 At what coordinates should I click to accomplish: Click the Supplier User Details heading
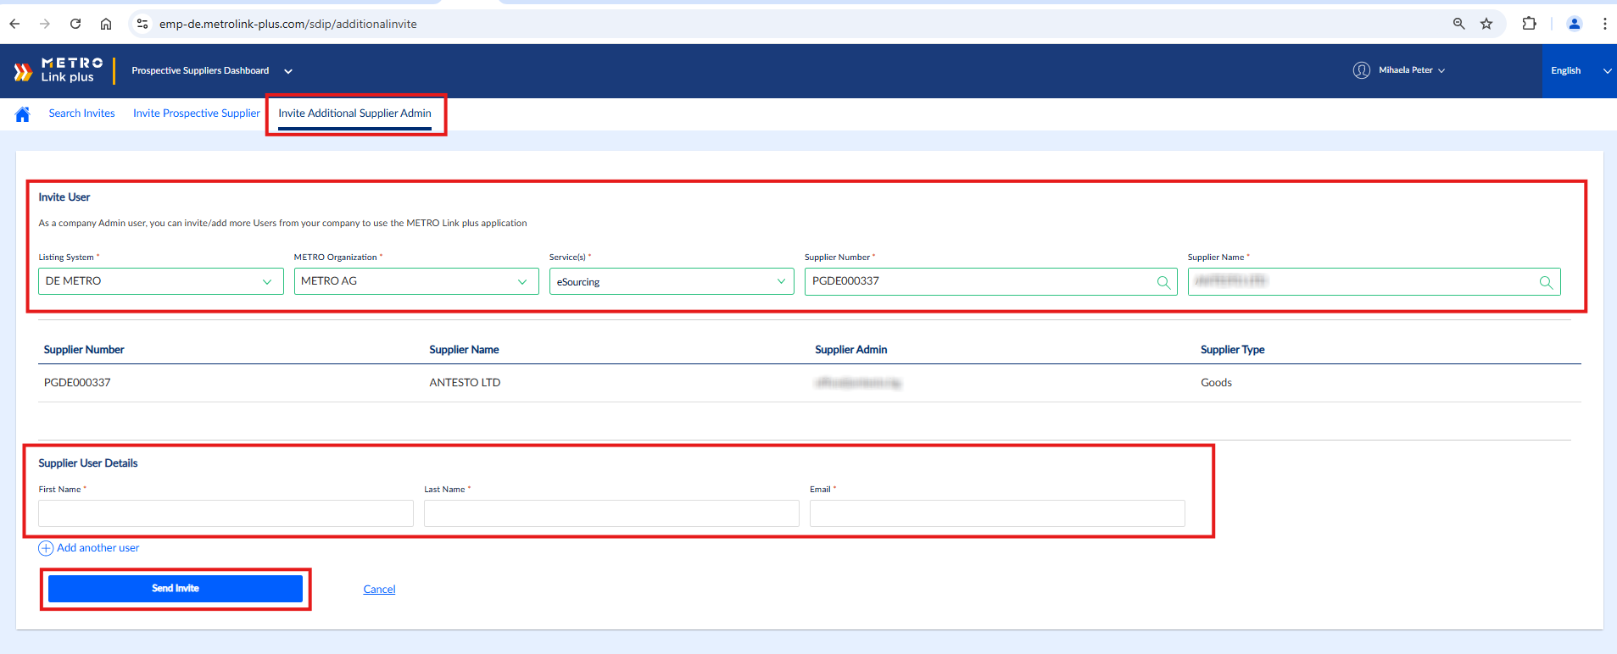pyautogui.click(x=88, y=464)
